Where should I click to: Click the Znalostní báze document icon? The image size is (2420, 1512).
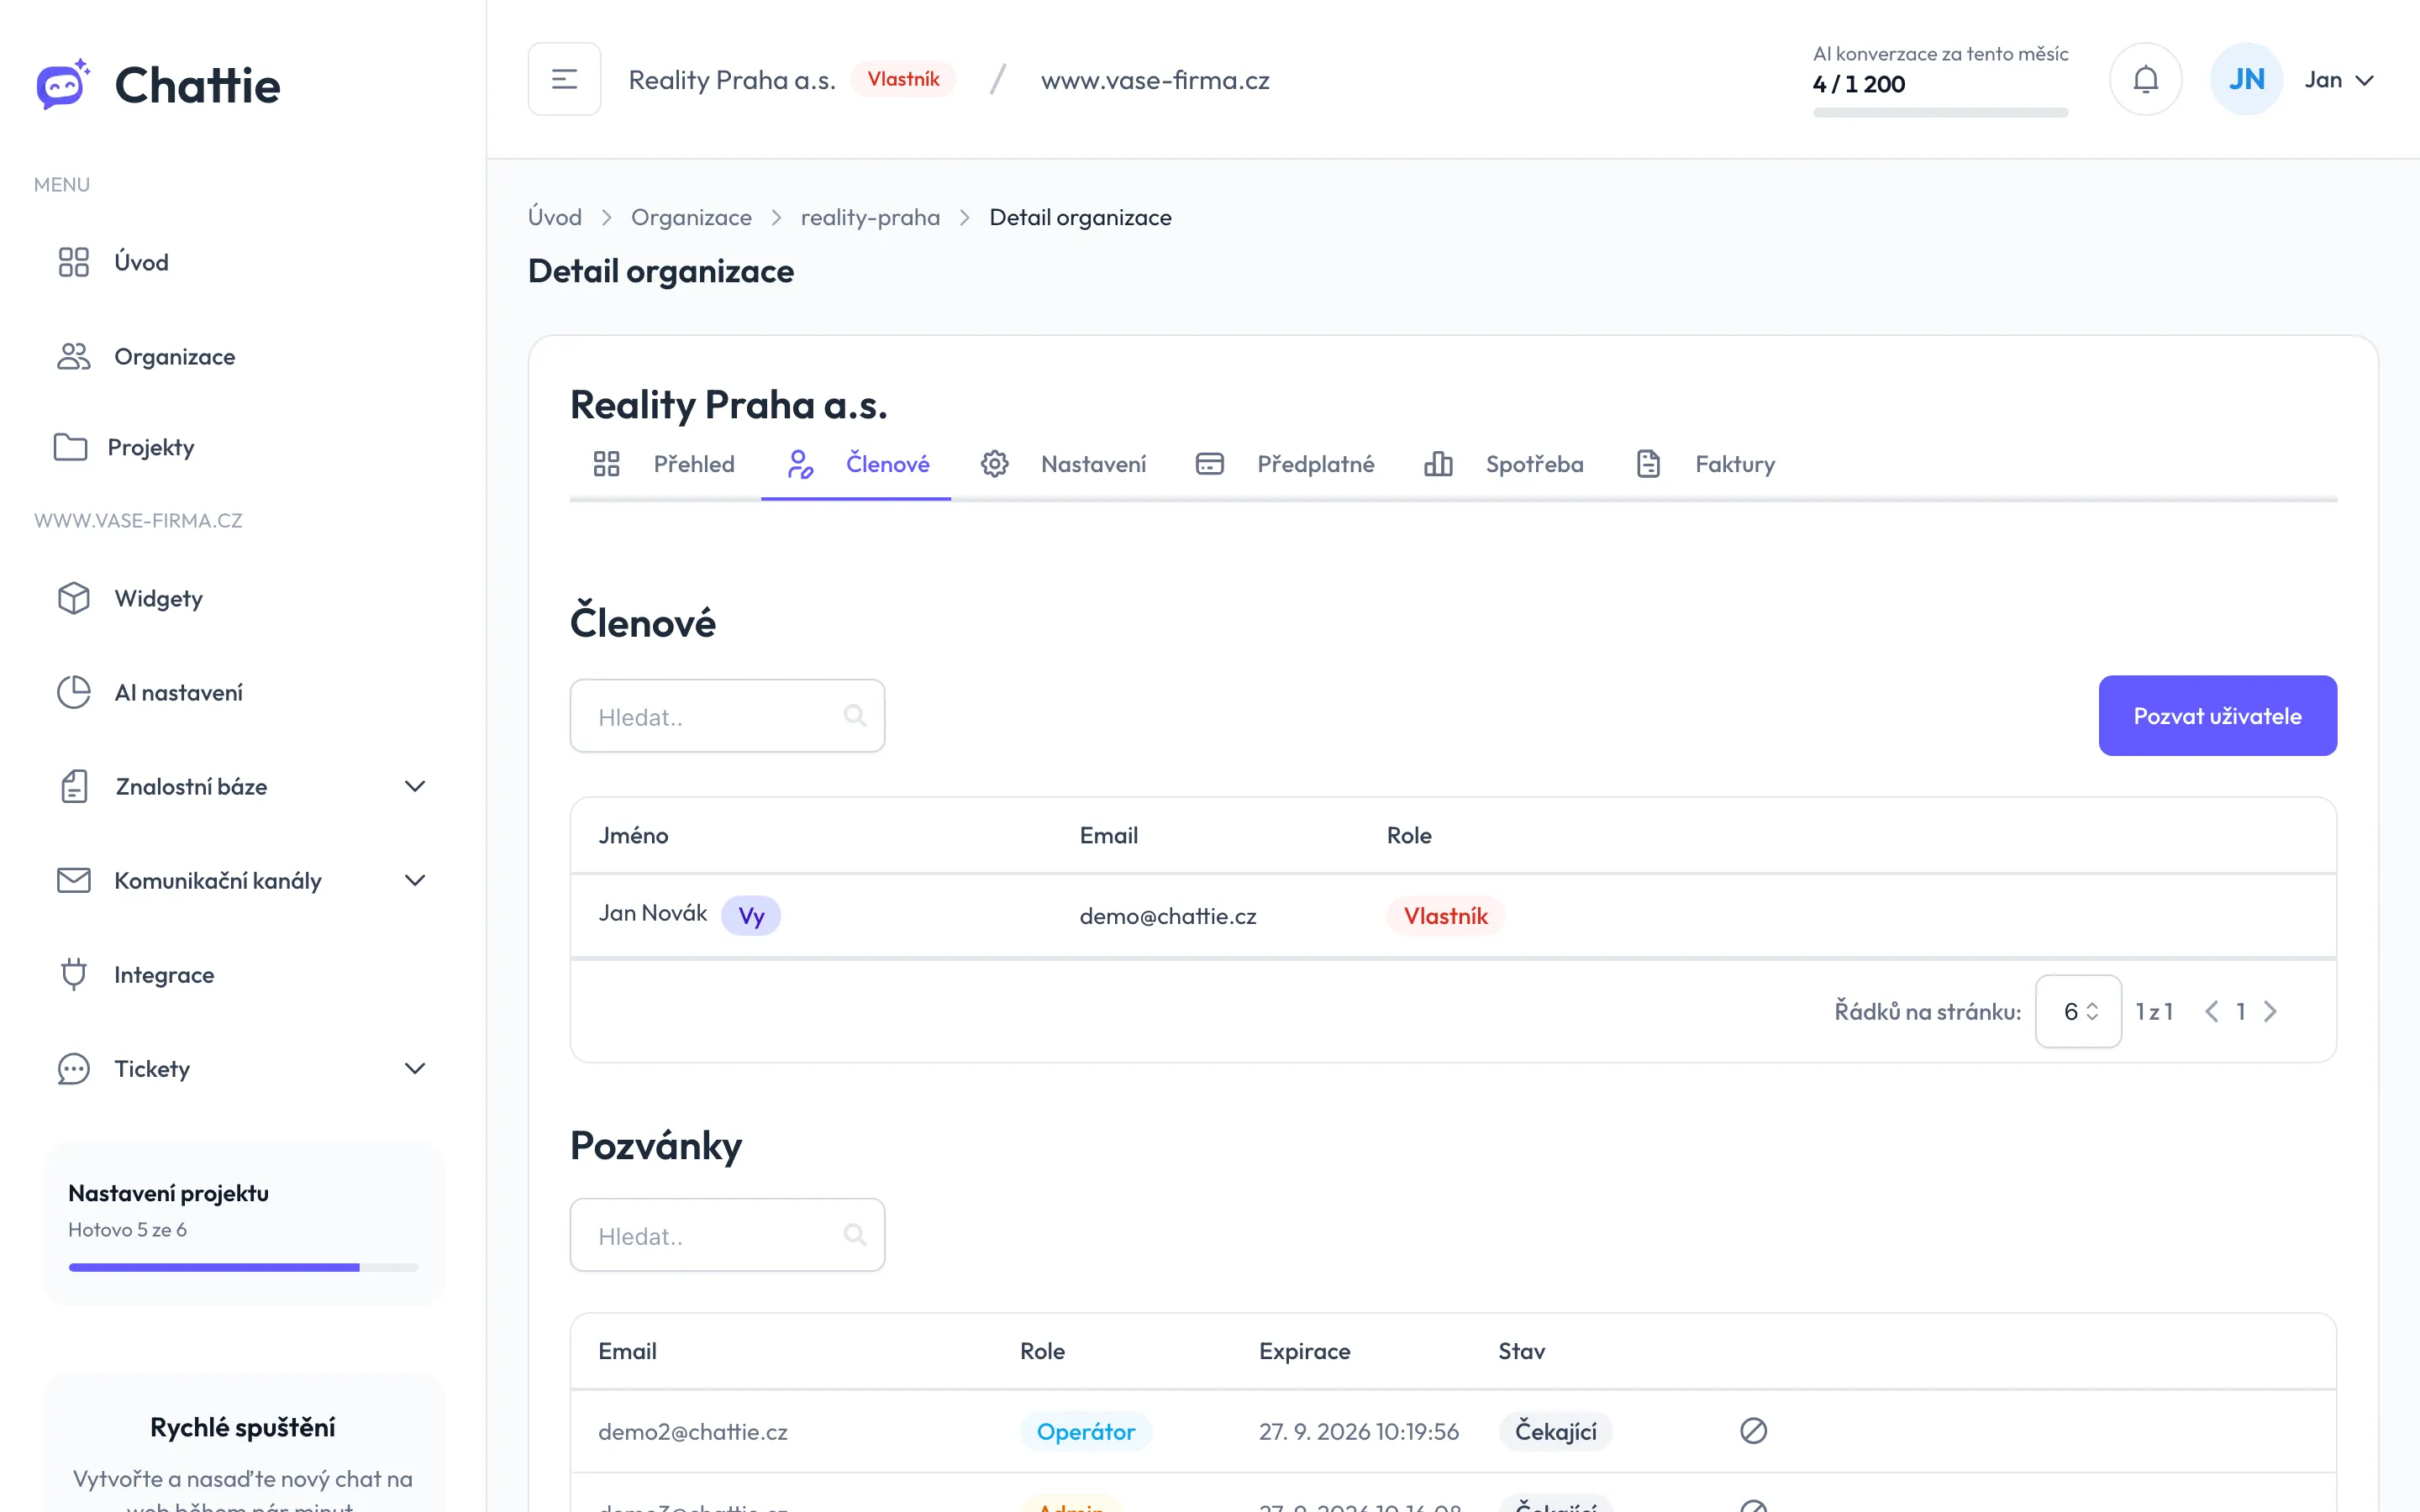click(x=74, y=786)
